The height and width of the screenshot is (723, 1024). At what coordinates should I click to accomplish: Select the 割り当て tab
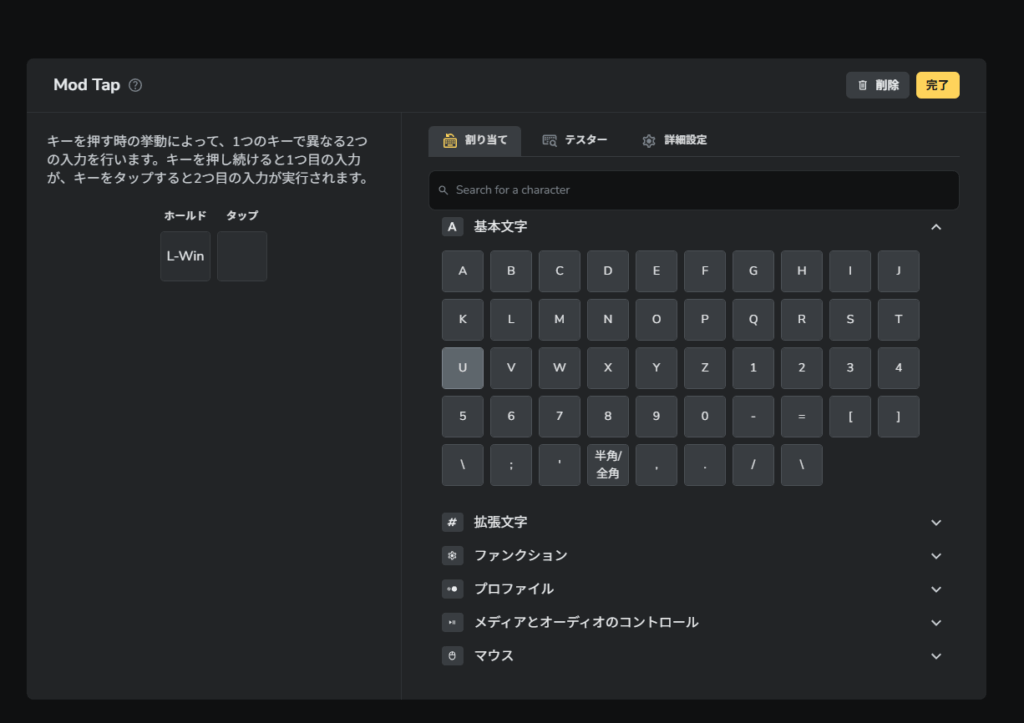pos(475,140)
